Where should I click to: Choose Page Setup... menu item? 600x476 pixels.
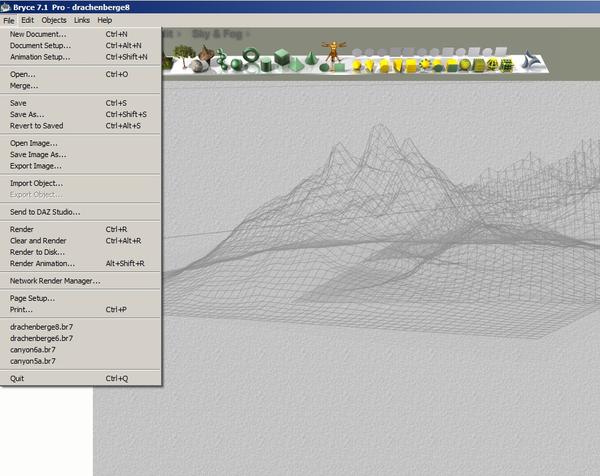(x=81, y=298)
